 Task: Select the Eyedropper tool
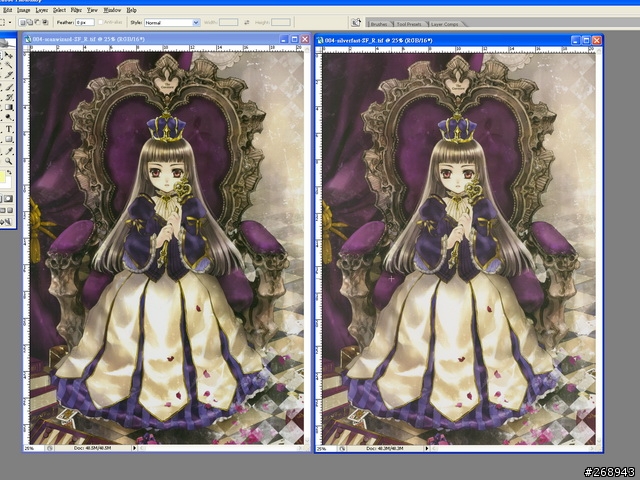pyautogui.click(x=9, y=151)
